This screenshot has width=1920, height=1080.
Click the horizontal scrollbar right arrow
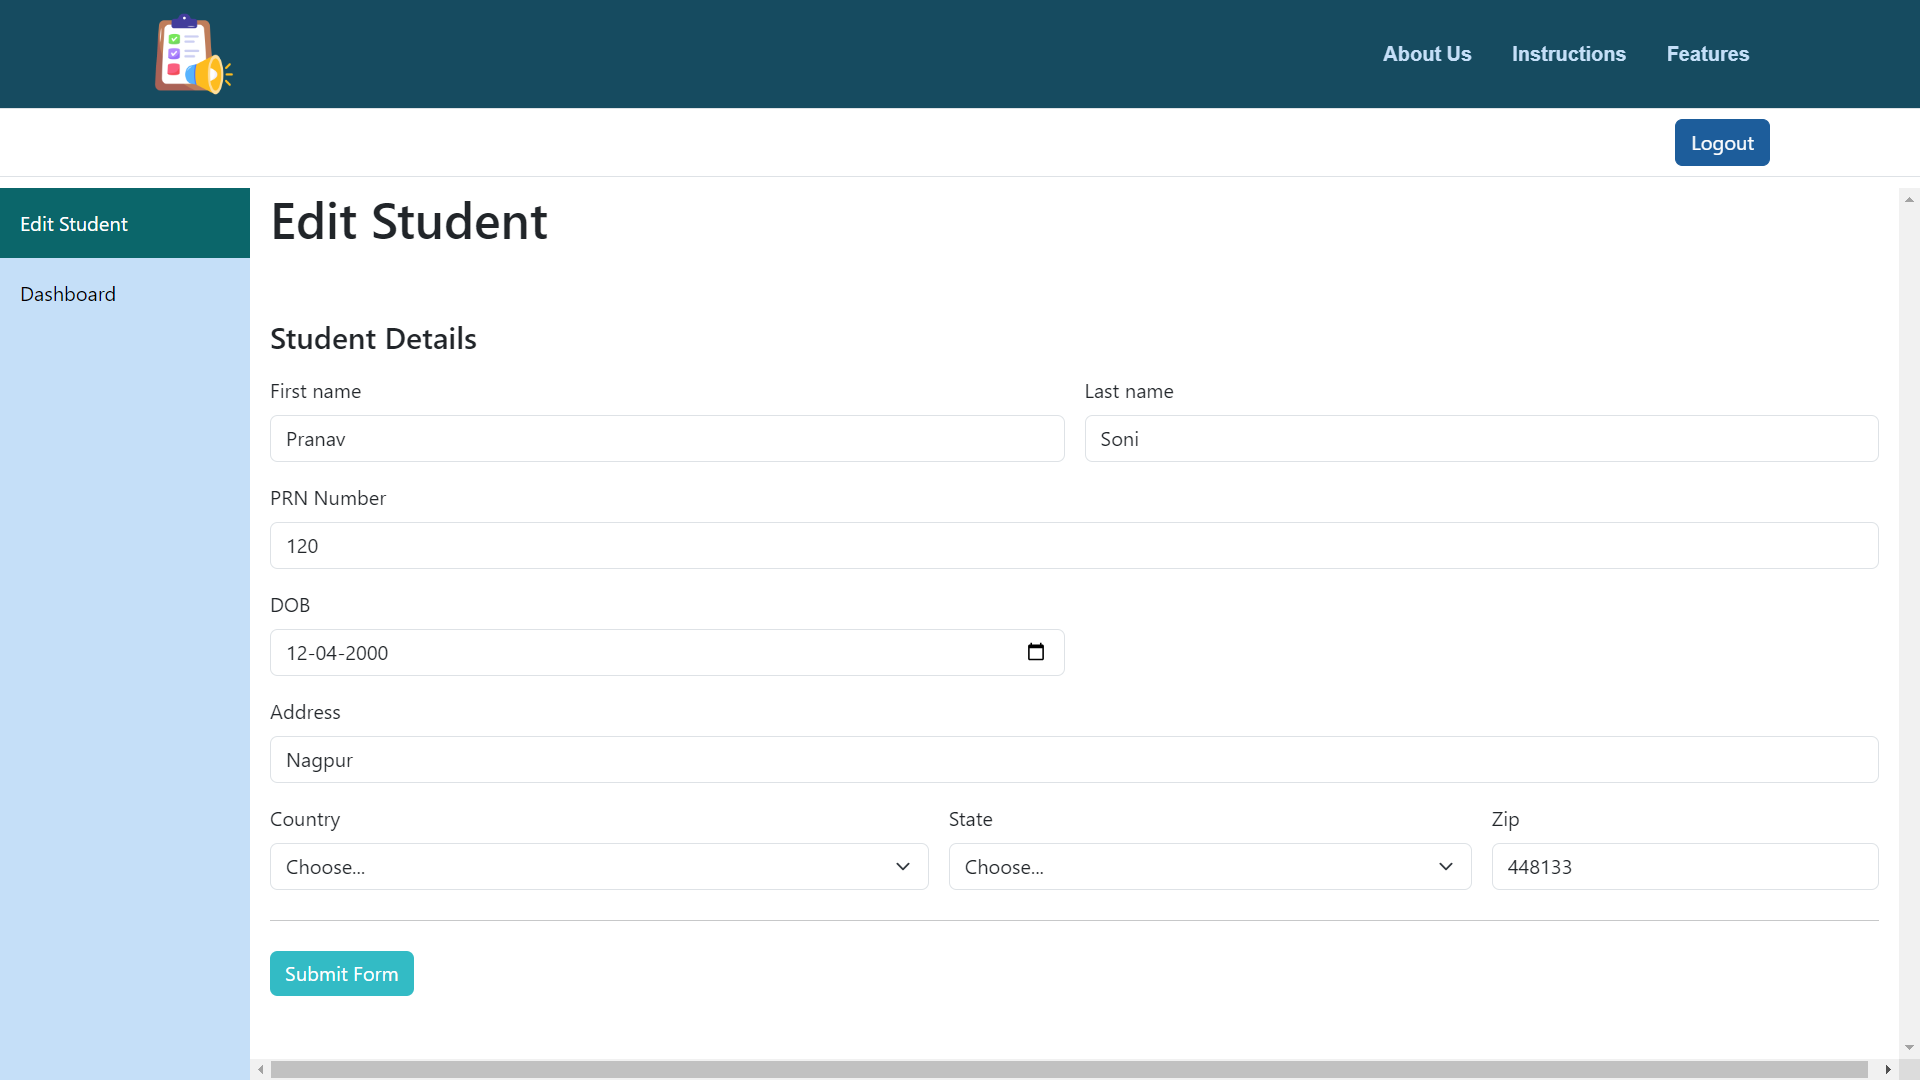pos(1887,1069)
